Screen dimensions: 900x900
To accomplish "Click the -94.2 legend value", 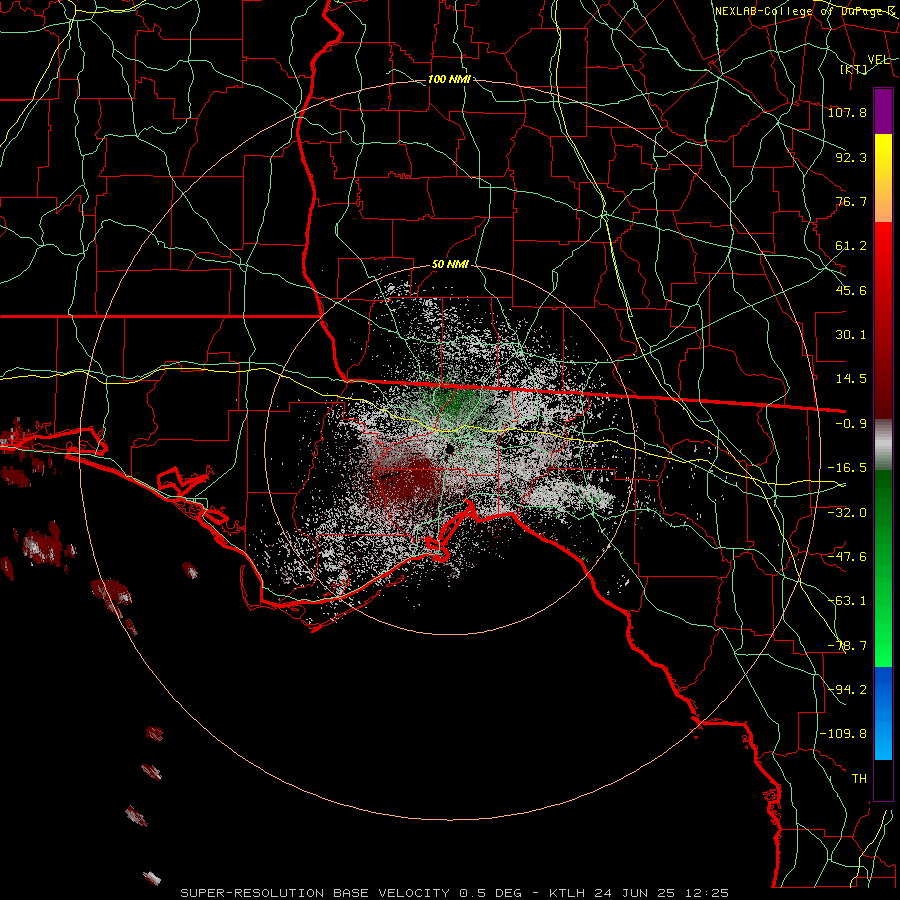I will pos(847,690).
